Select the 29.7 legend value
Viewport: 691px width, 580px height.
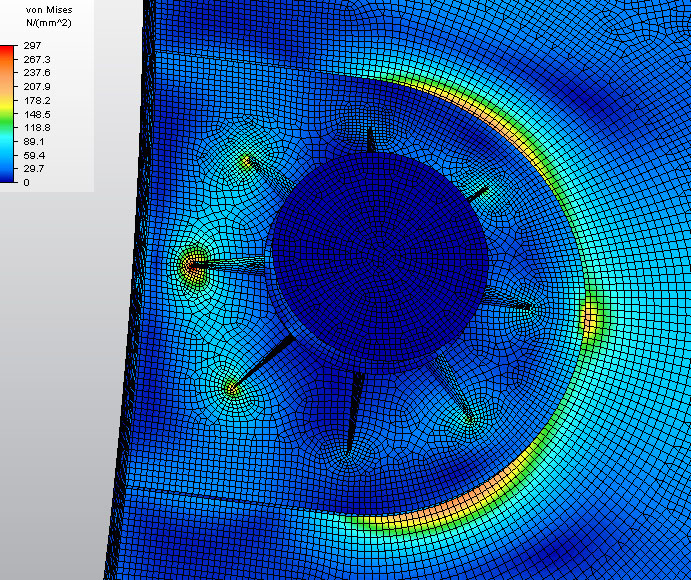(x=35, y=169)
